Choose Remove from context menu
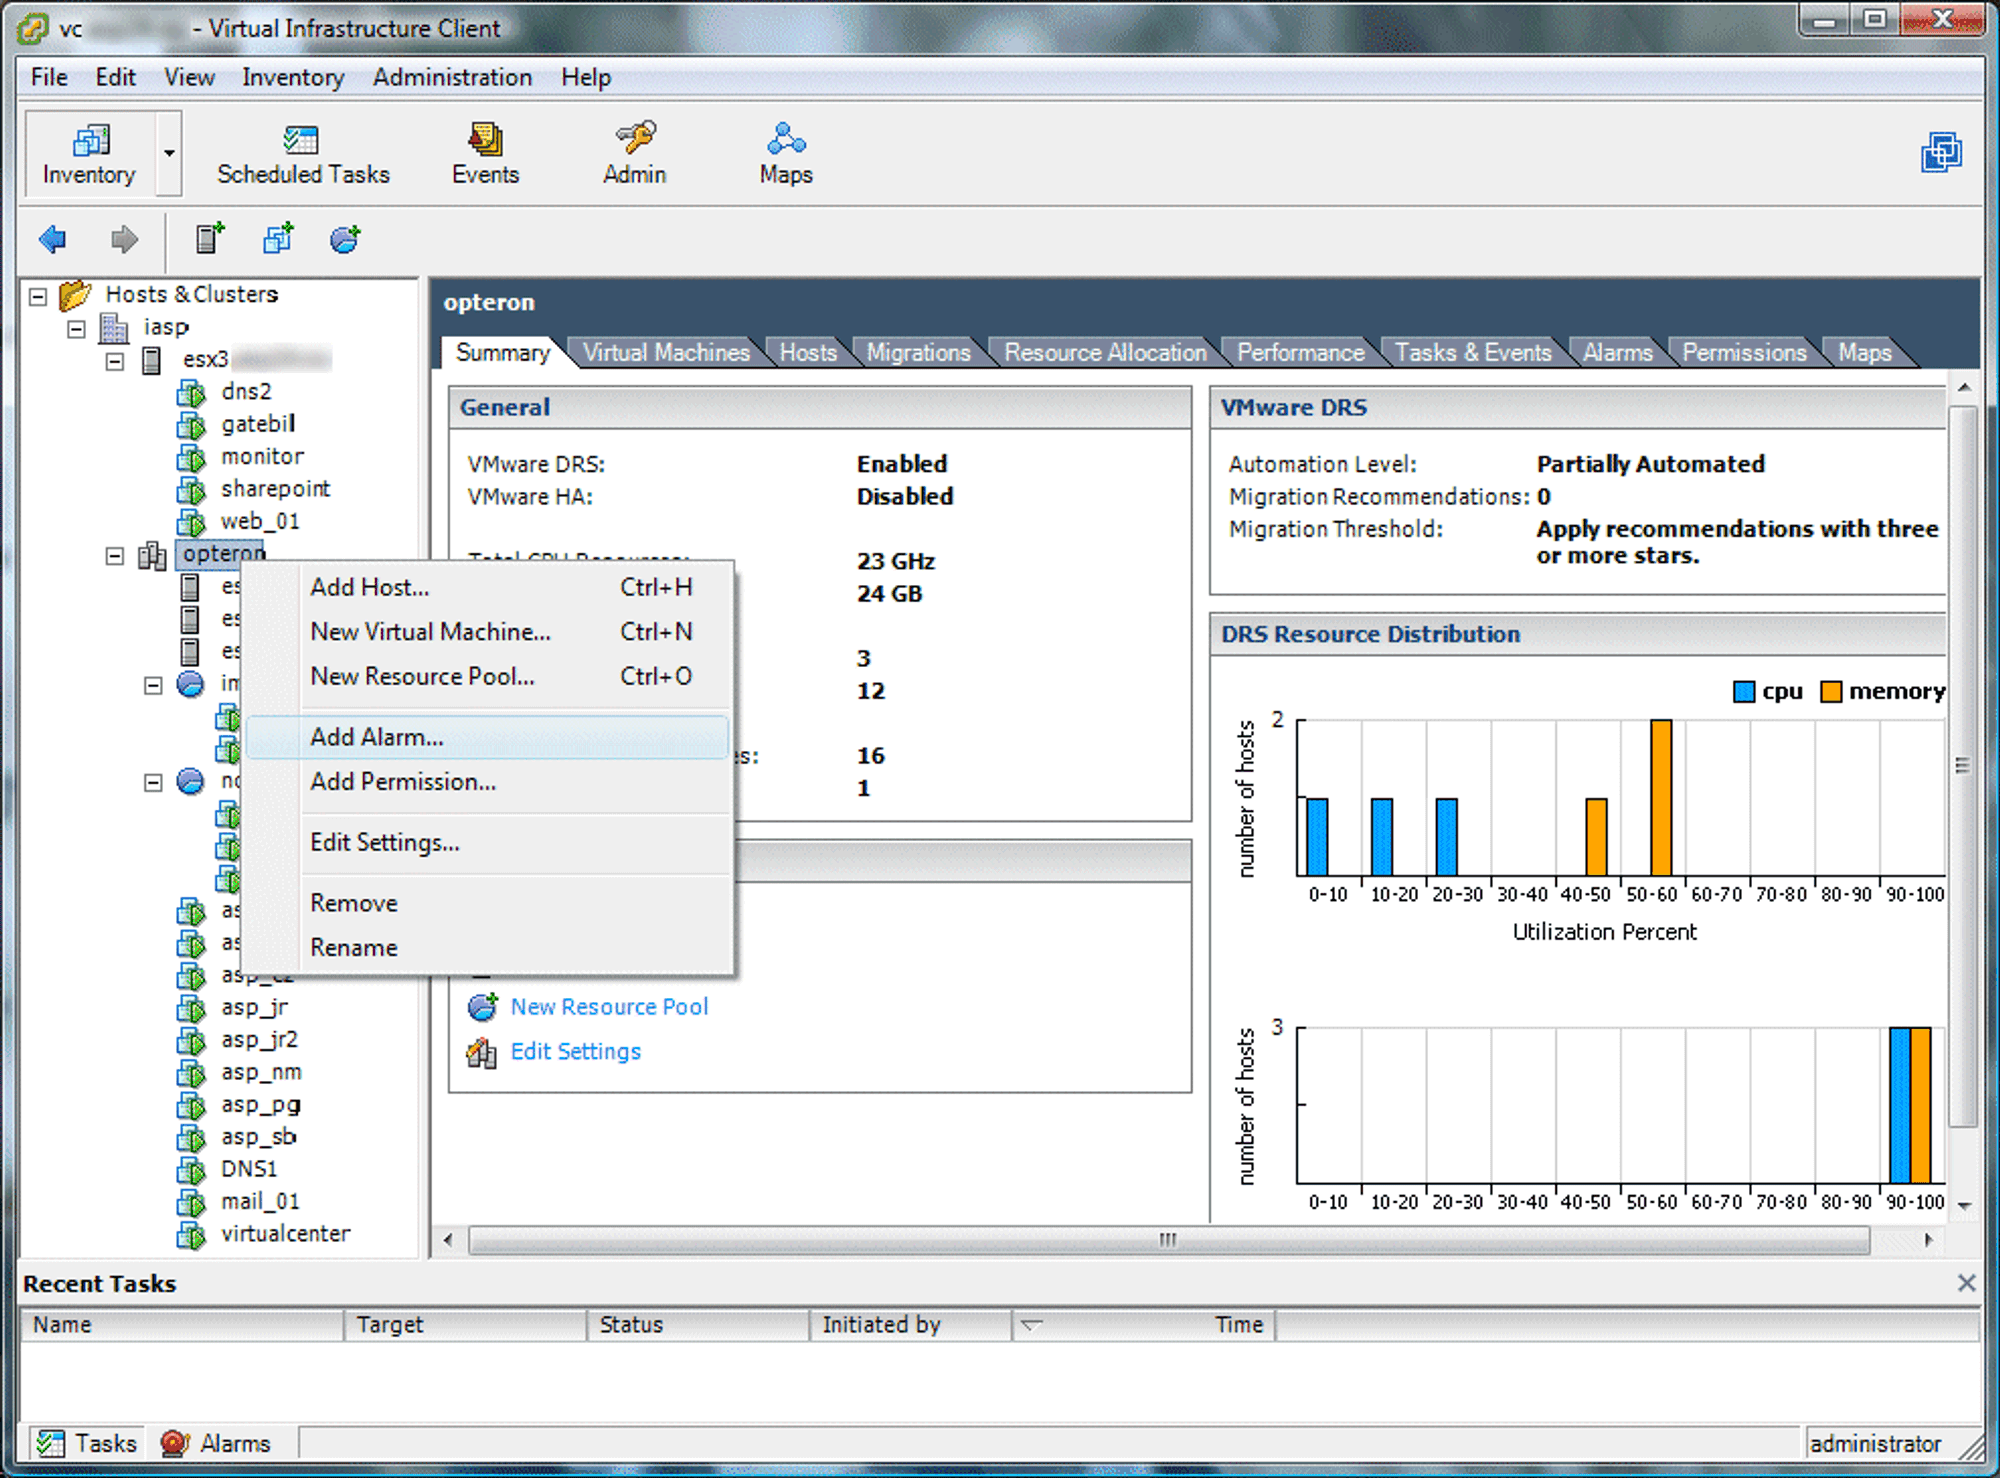Screen dimensions: 2000x1478 487,903
